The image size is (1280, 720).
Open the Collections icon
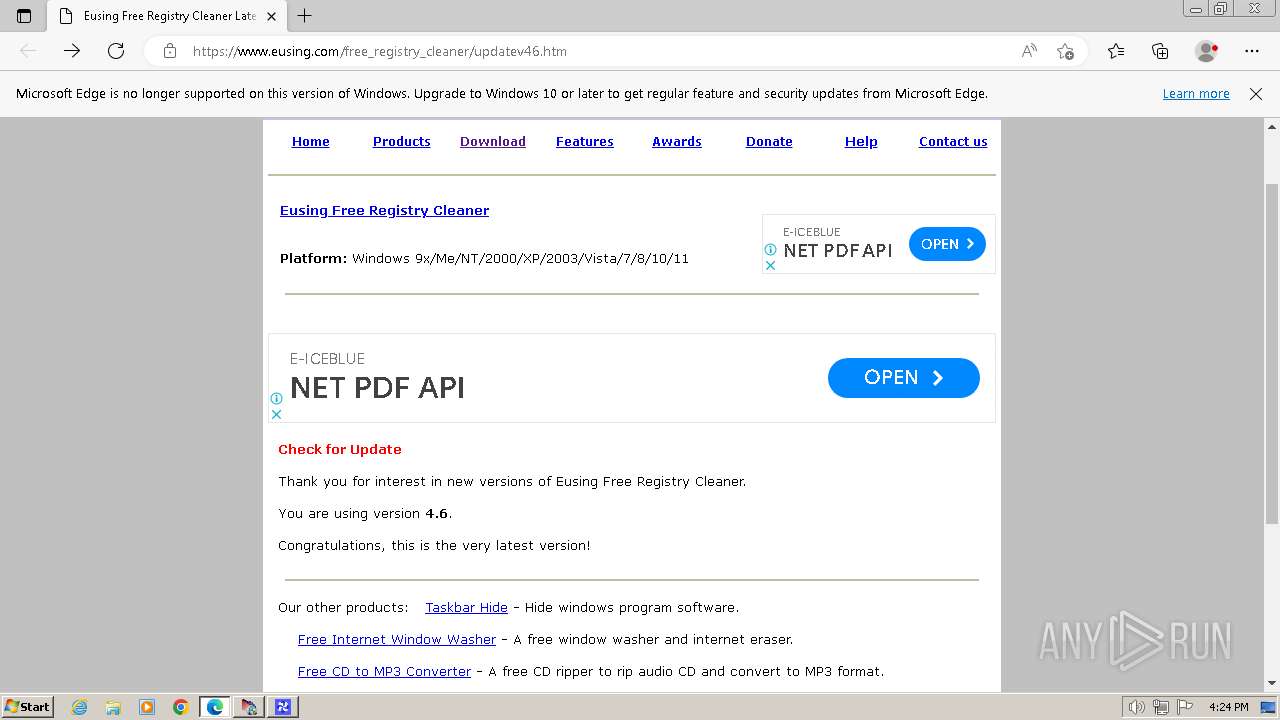pyautogui.click(x=1160, y=51)
